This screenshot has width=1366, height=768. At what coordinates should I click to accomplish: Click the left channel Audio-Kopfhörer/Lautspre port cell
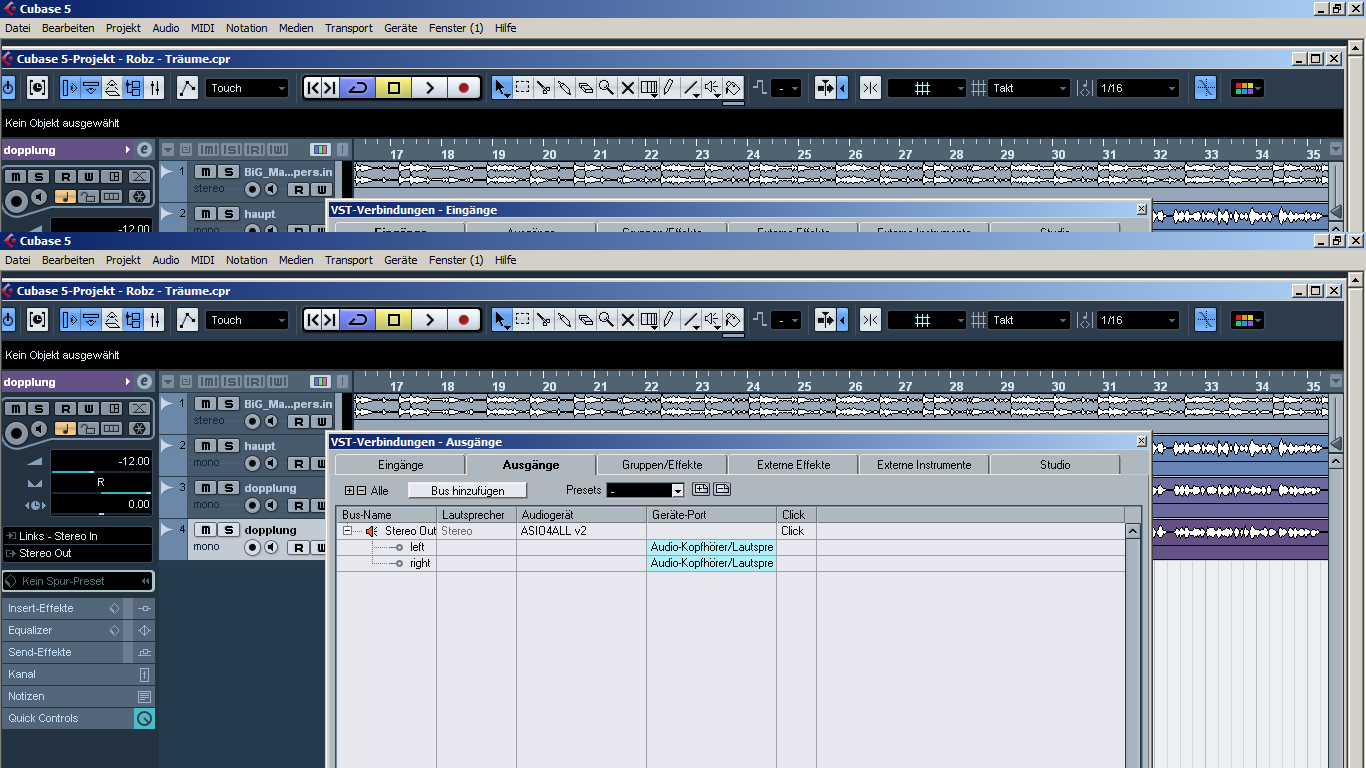point(711,547)
